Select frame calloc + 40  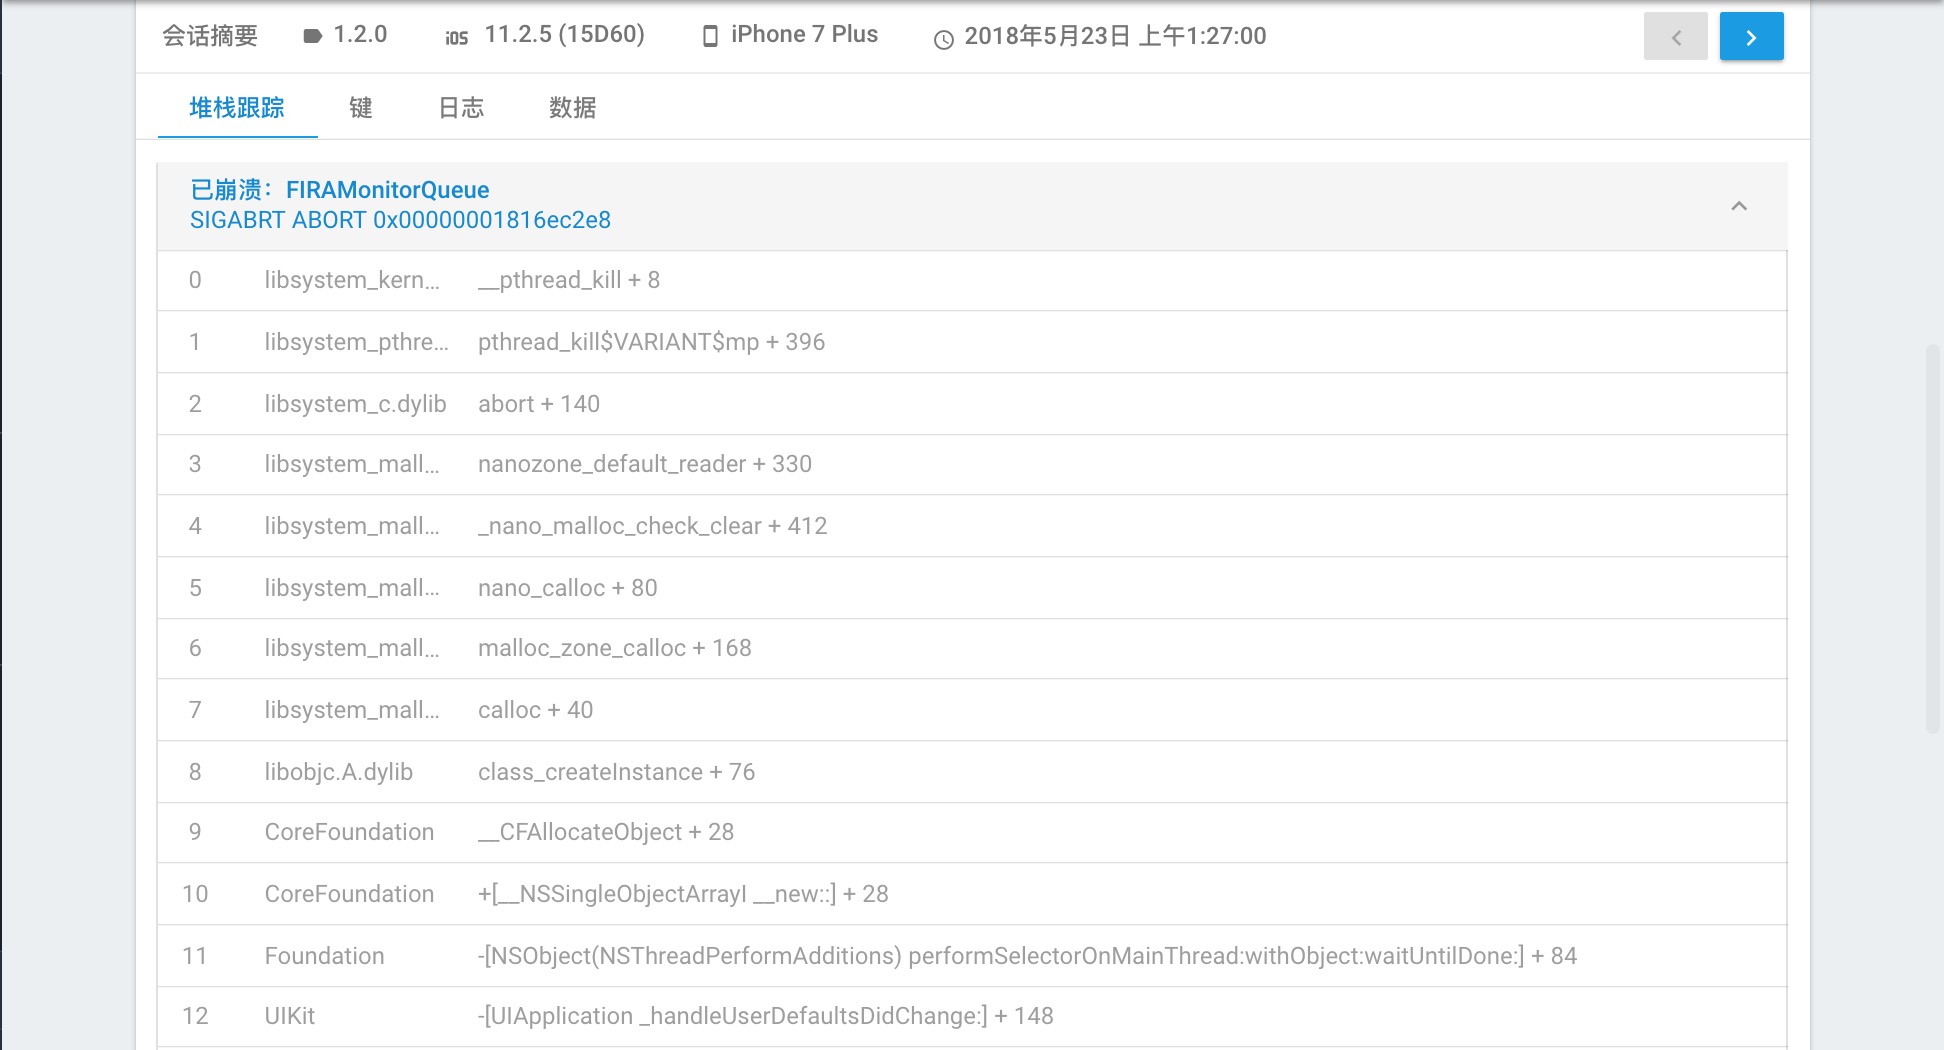click(972, 710)
